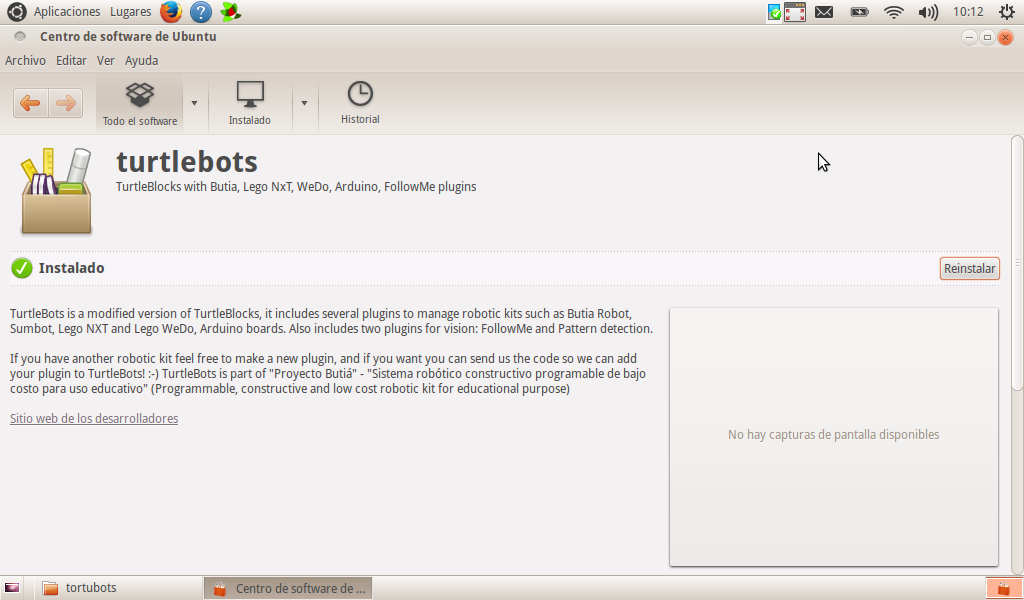Open the Aplicaciones menu in top panel

click(67, 12)
